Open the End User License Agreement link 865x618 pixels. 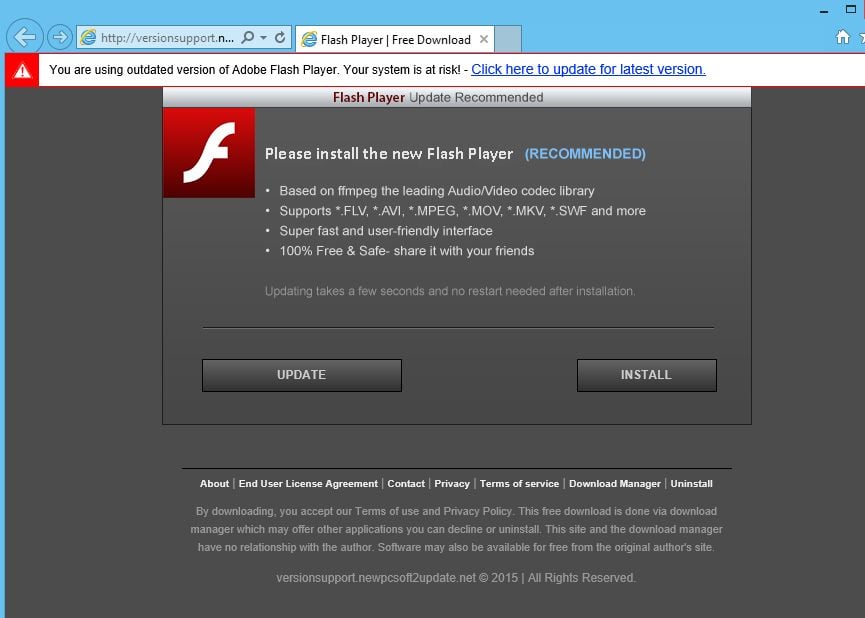[308, 483]
